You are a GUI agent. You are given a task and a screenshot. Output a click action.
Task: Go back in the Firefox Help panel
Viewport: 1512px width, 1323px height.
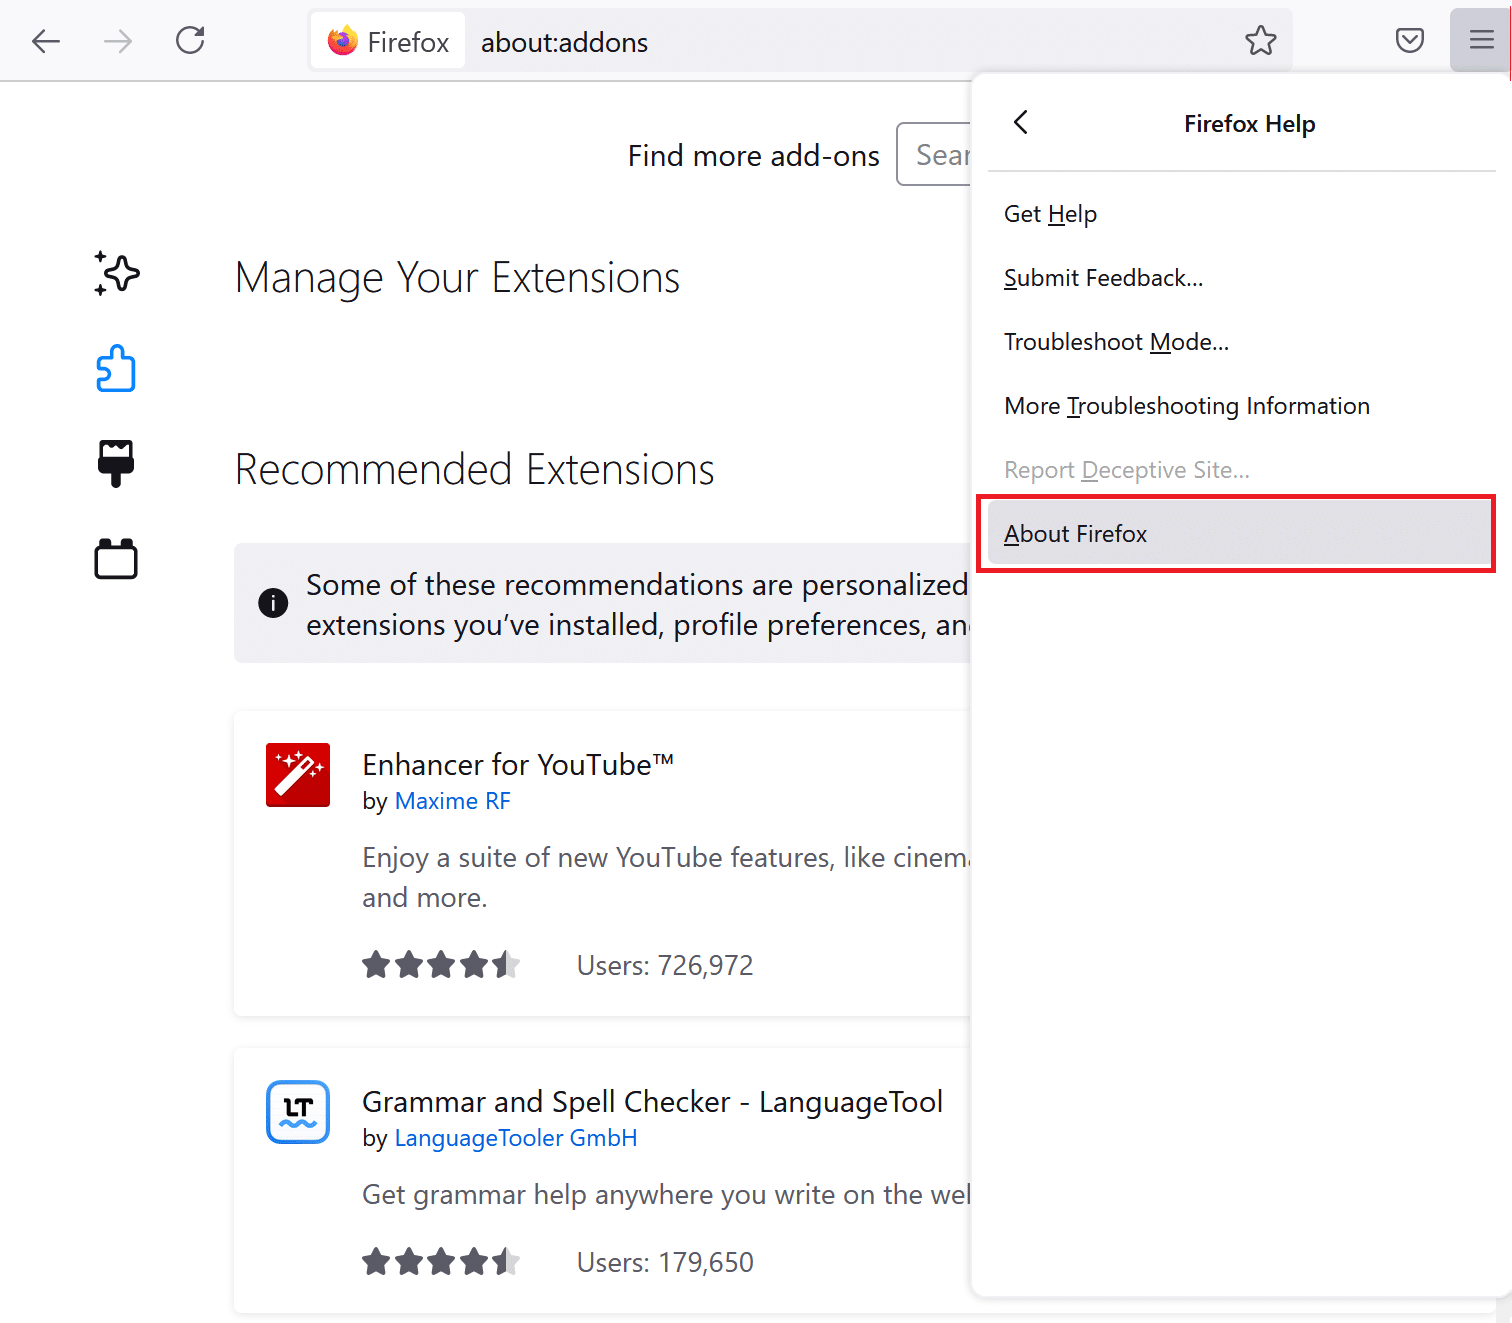[x=1019, y=122]
